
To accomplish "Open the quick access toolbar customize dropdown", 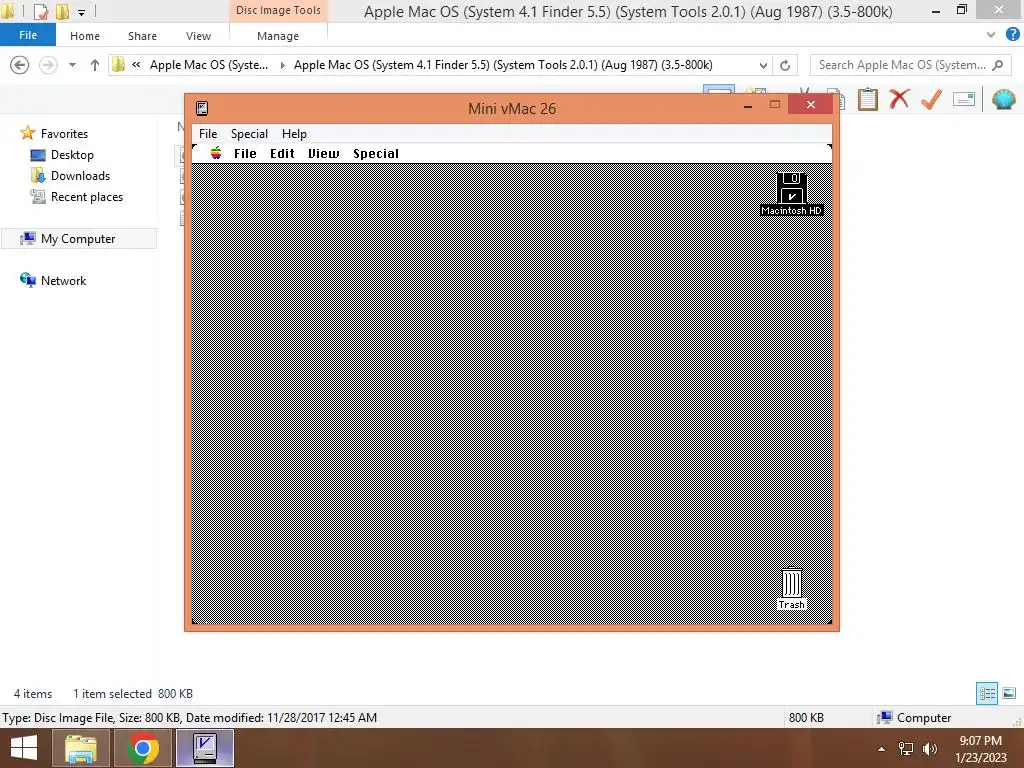I will click(82, 12).
